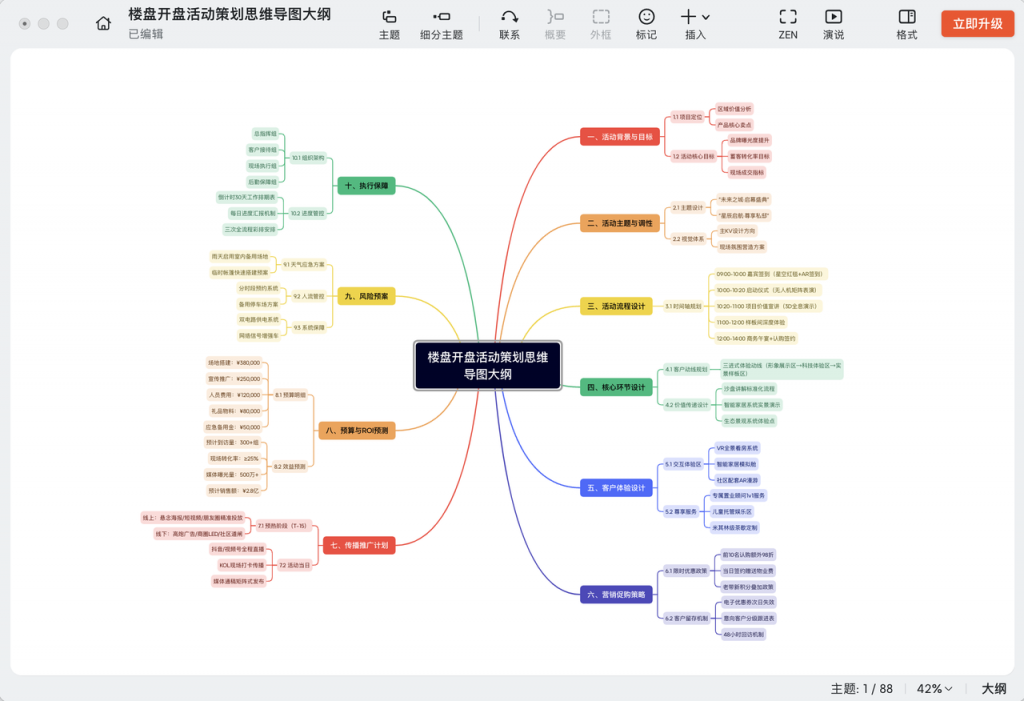The width and height of the screenshot is (1024, 701).
Task: Click the document title 楼盘开盘活动策划思维导图大纲
Action: pos(229,14)
